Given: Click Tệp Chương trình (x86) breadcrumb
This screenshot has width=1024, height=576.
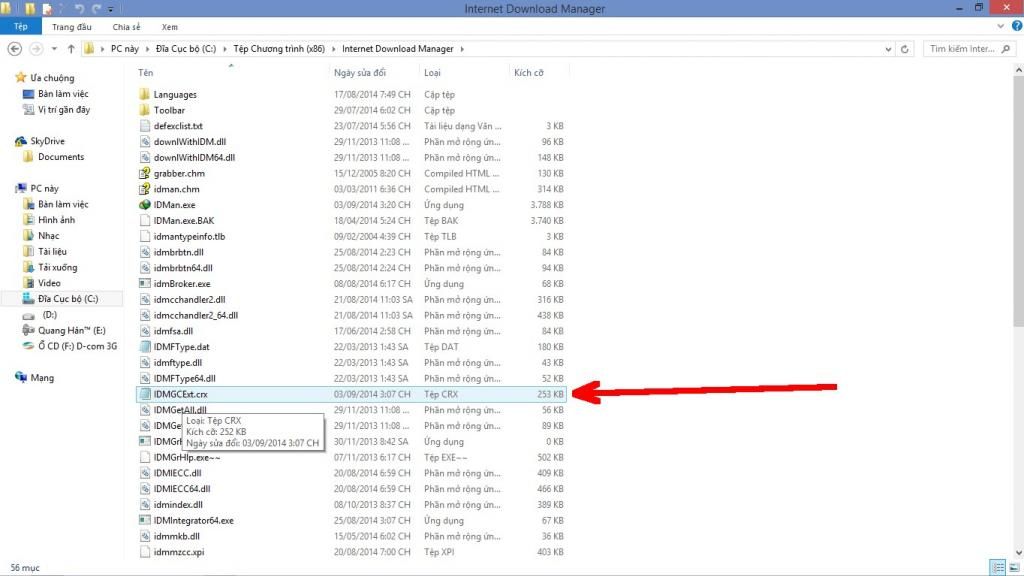Looking at the screenshot, I should 279,49.
